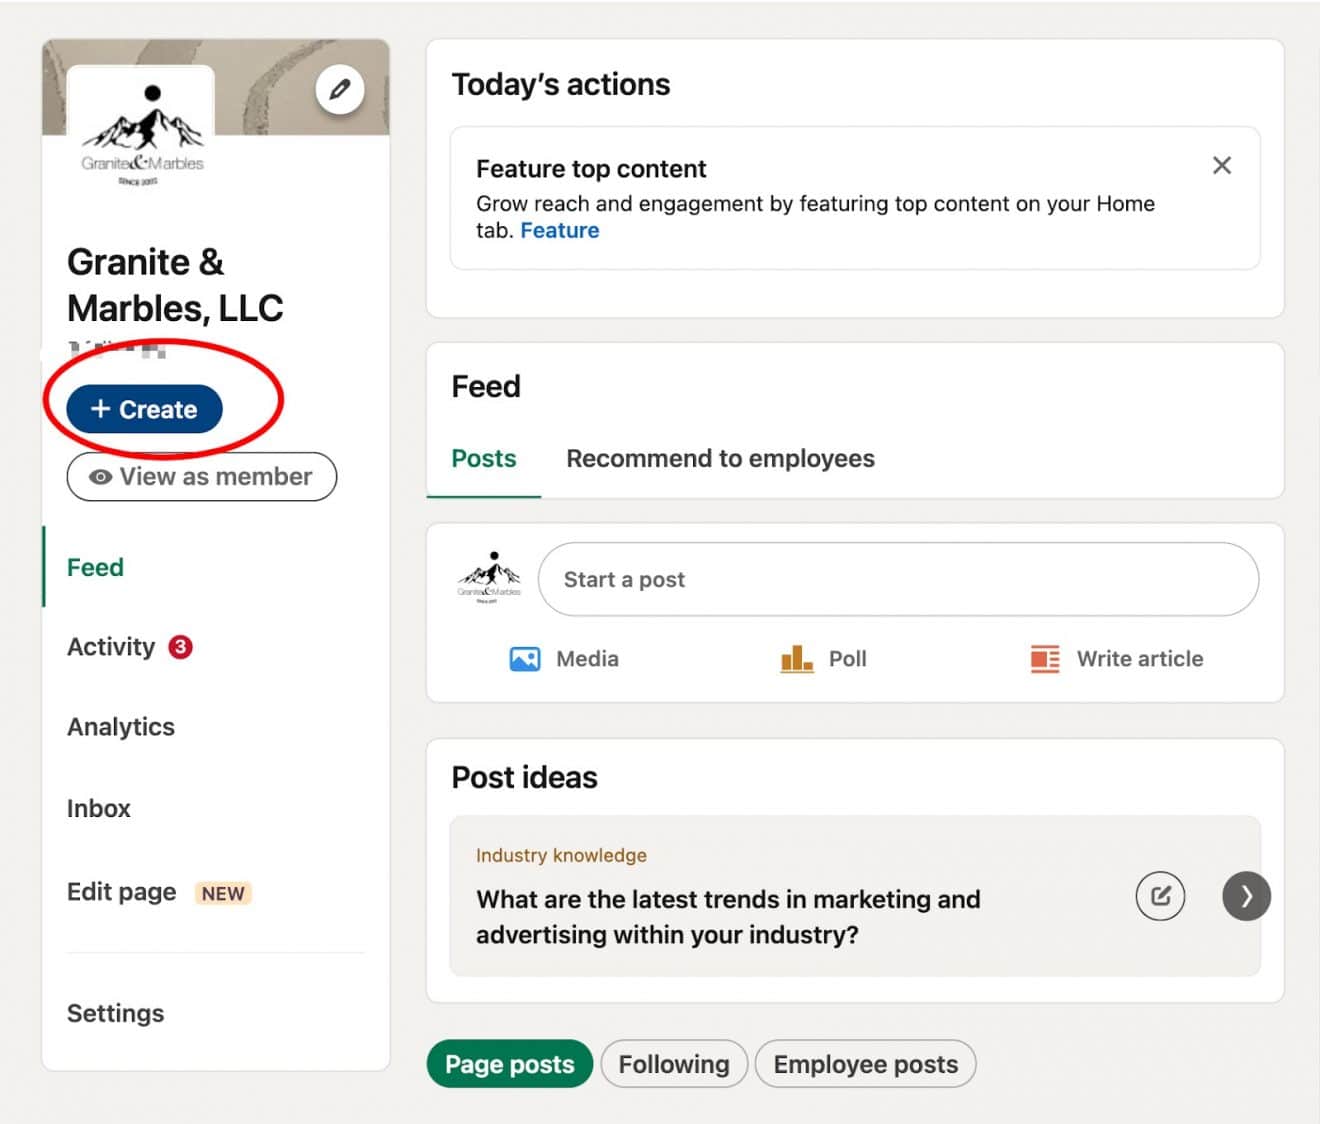Click the next arrow on Post ideas
Screen dimensions: 1320x1124
(x=1245, y=896)
